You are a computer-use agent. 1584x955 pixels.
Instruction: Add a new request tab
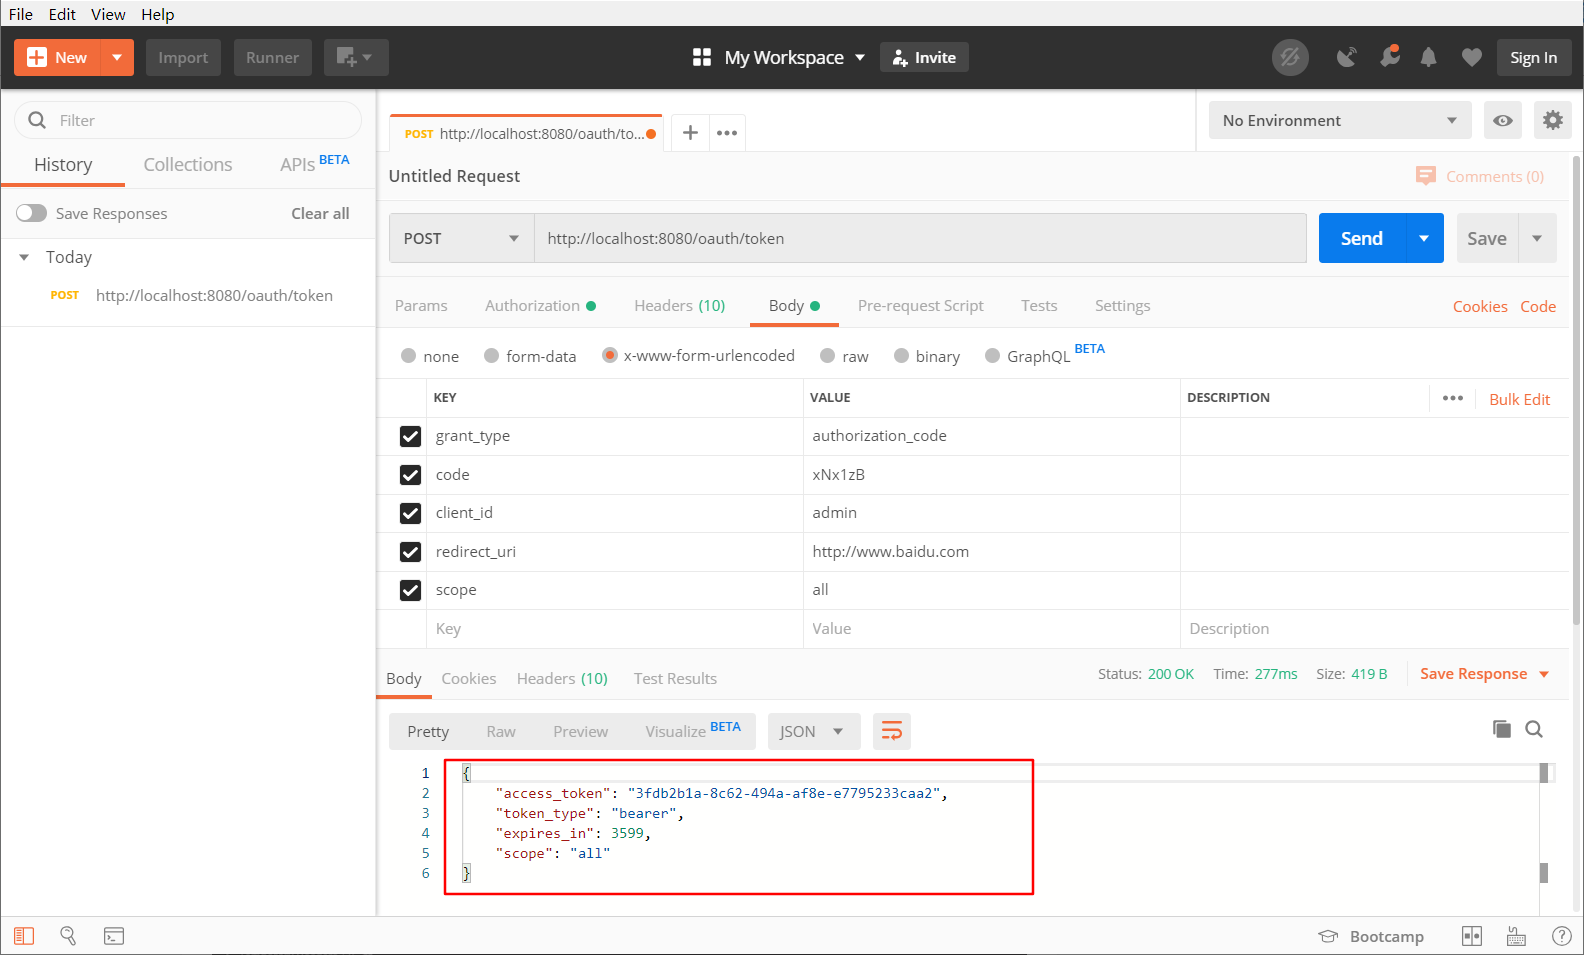[x=690, y=133]
